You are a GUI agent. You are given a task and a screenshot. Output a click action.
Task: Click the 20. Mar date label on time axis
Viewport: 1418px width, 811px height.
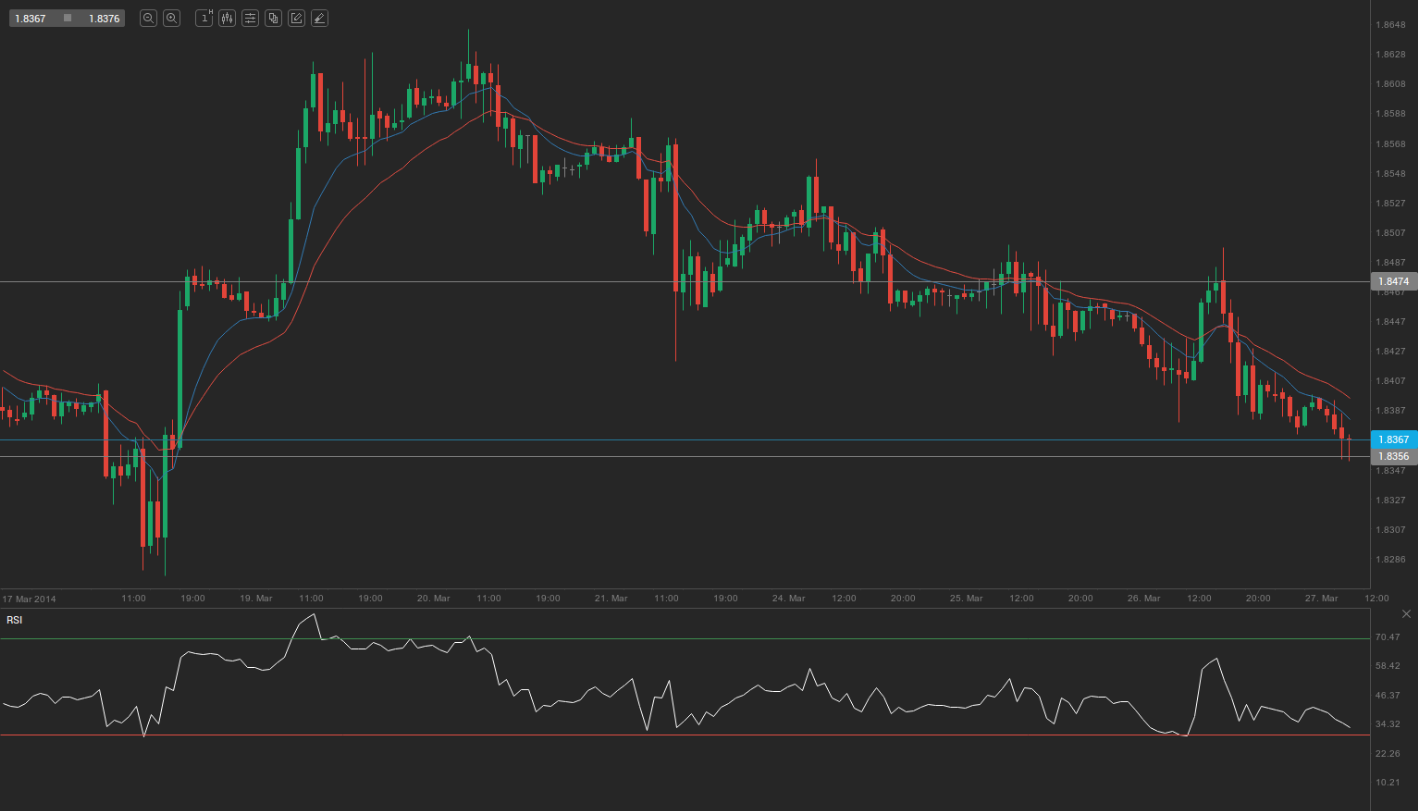(432, 598)
